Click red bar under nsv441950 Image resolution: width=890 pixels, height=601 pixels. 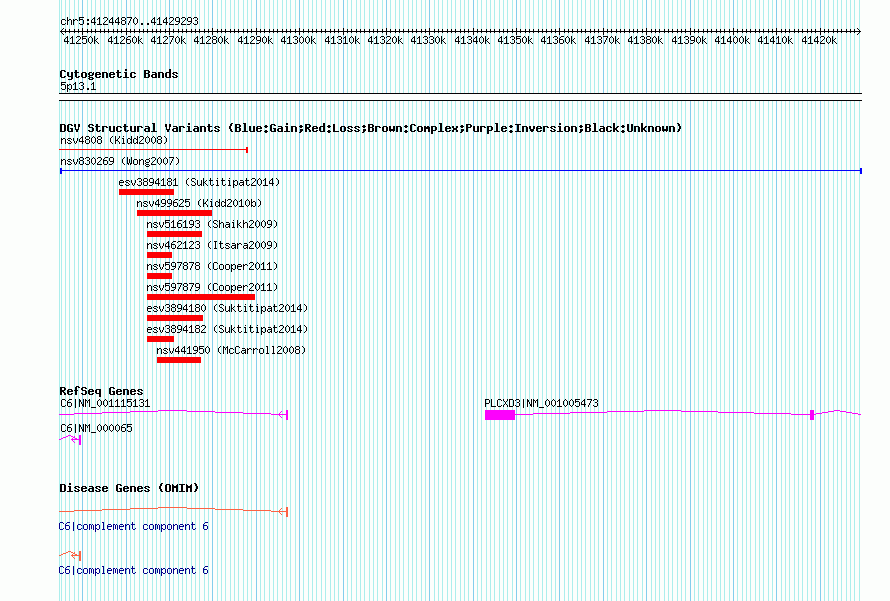(179, 360)
